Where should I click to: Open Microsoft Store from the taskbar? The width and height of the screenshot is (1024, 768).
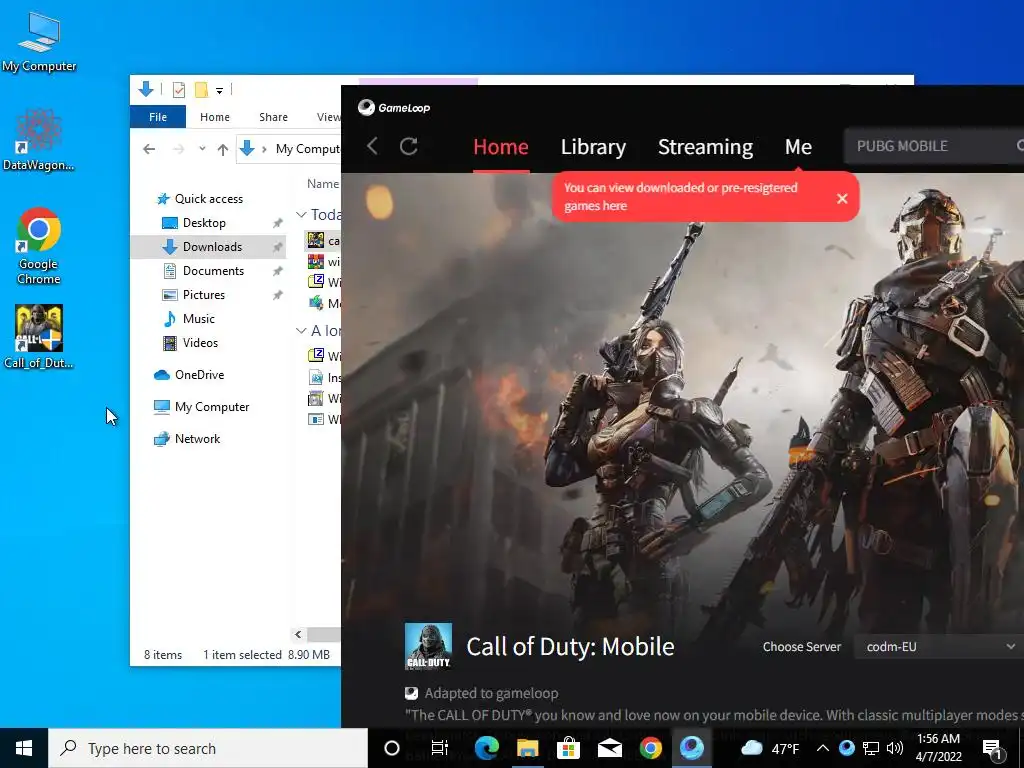point(569,748)
